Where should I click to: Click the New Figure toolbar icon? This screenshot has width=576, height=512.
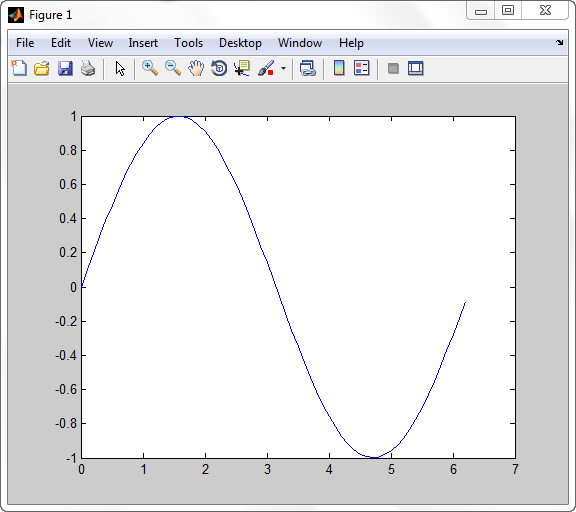coord(19,68)
